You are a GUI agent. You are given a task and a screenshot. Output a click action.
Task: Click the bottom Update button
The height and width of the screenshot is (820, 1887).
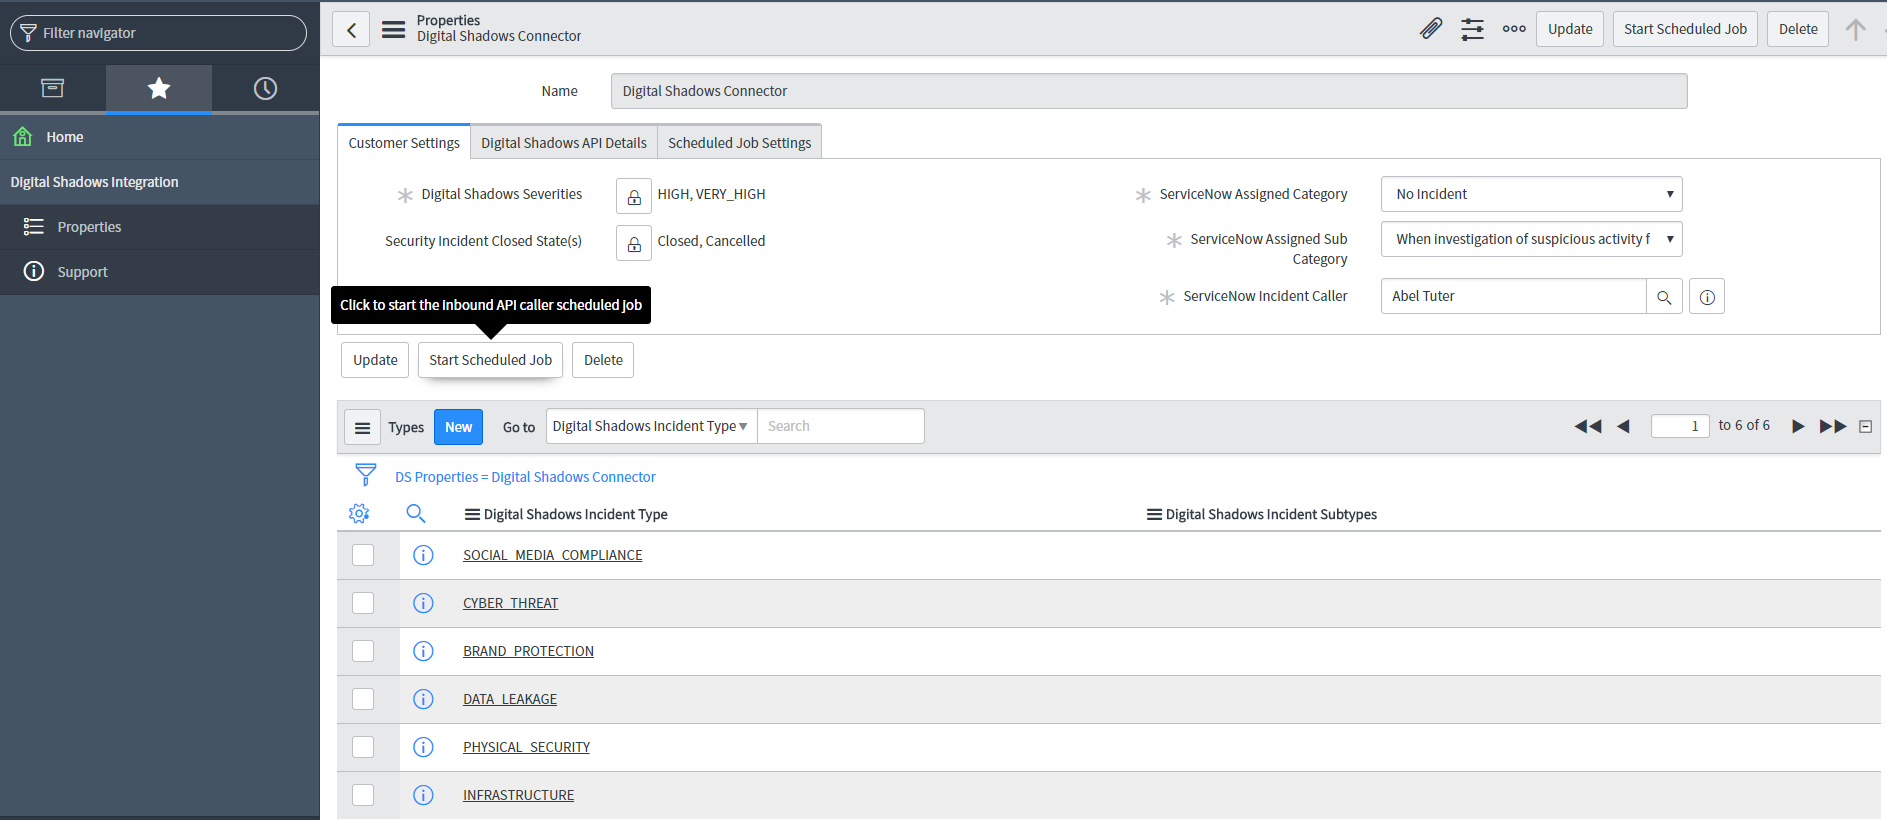375,360
